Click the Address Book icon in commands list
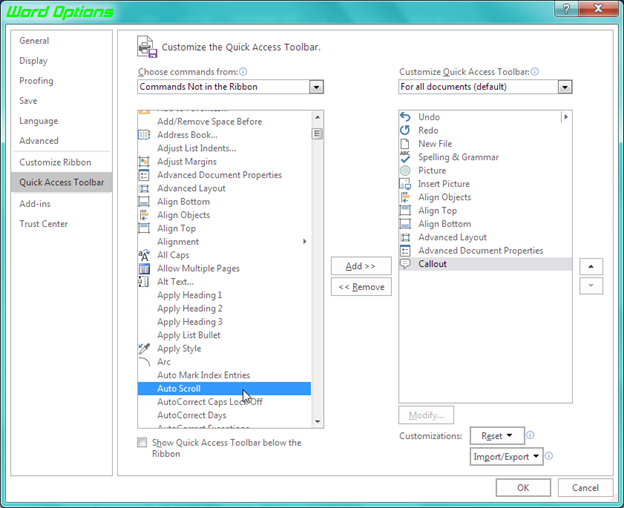 click(144, 135)
